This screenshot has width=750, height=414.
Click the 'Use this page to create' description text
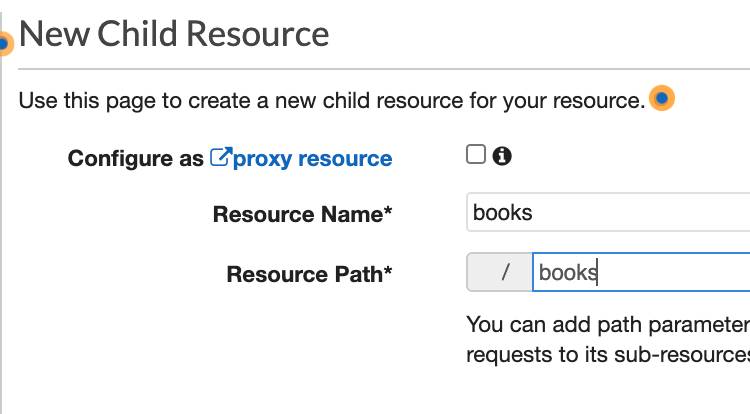click(x=332, y=101)
